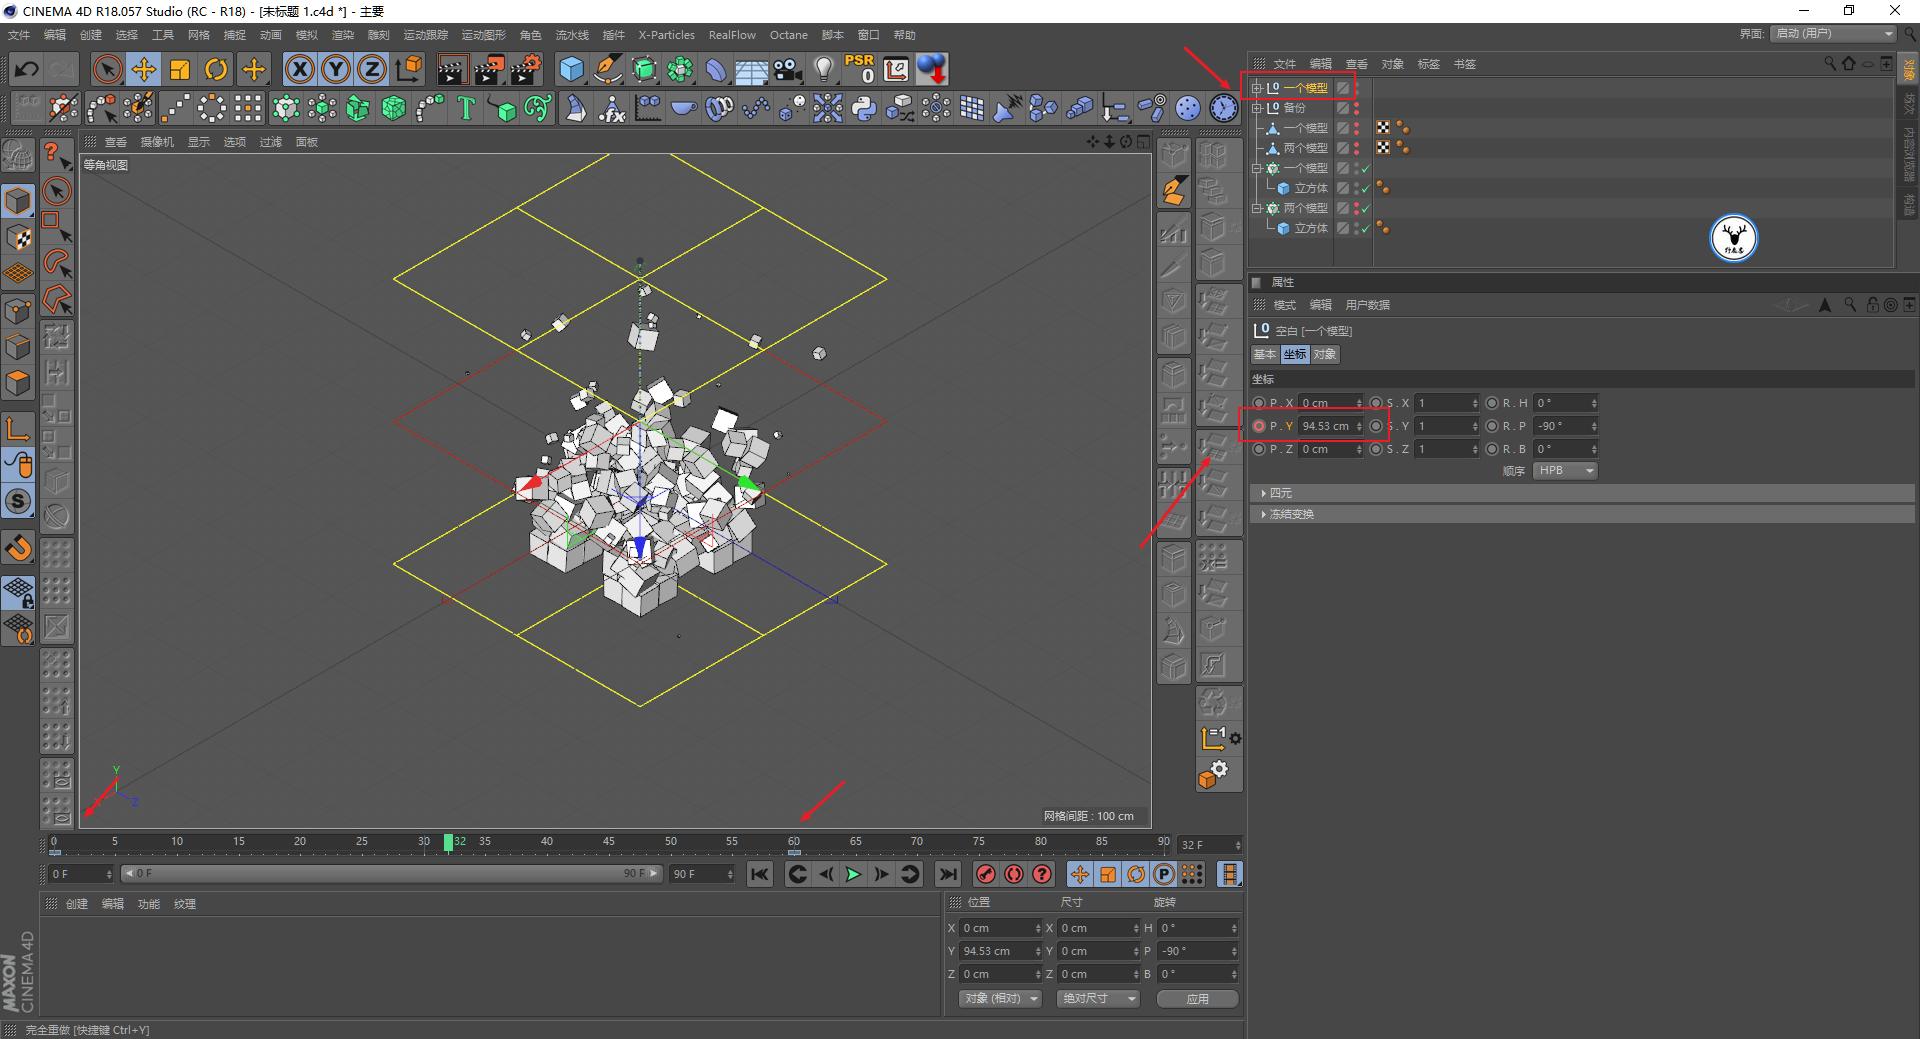This screenshot has width=1920, height=1039.
Task: Select the Rotate tool
Action: pyautogui.click(x=216, y=69)
